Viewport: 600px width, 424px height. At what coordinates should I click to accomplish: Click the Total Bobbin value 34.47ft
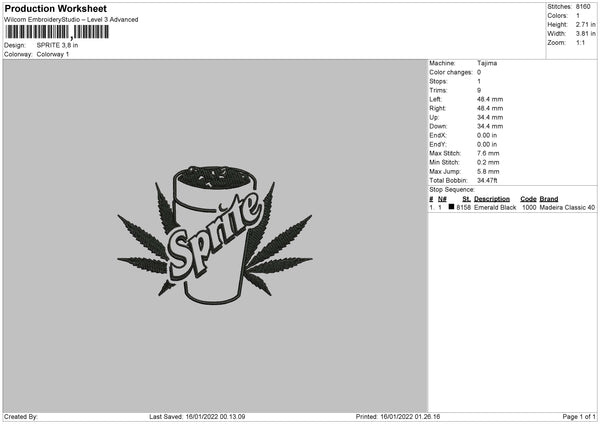pos(487,181)
